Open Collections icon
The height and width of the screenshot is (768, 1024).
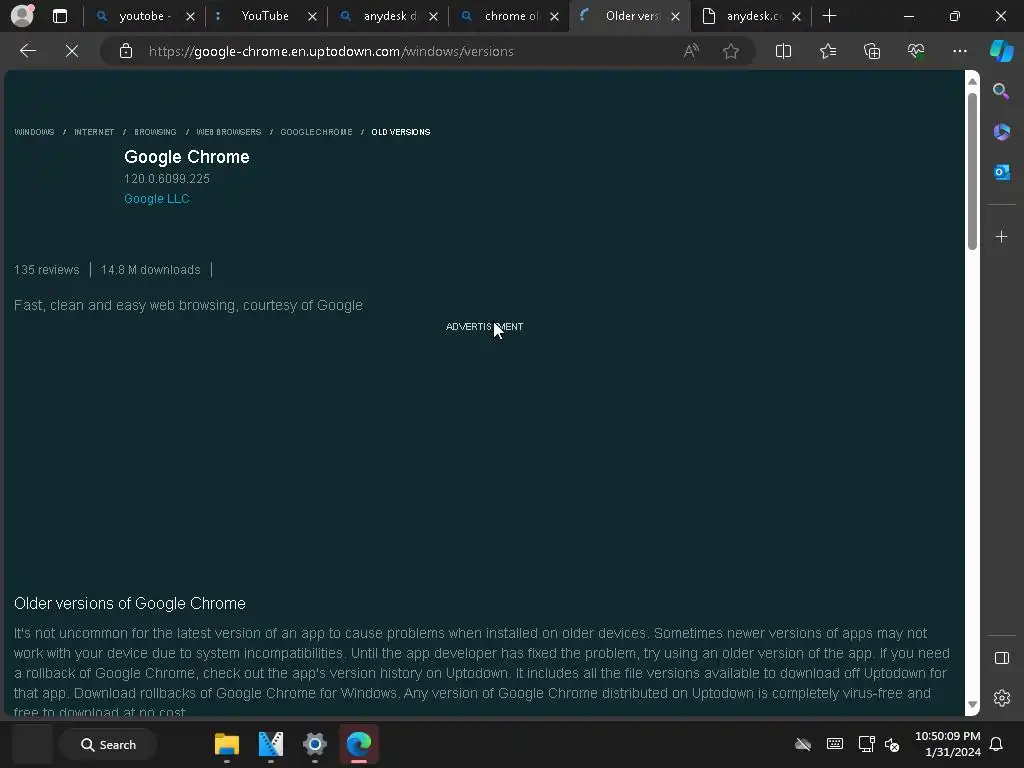pyautogui.click(x=872, y=51)
